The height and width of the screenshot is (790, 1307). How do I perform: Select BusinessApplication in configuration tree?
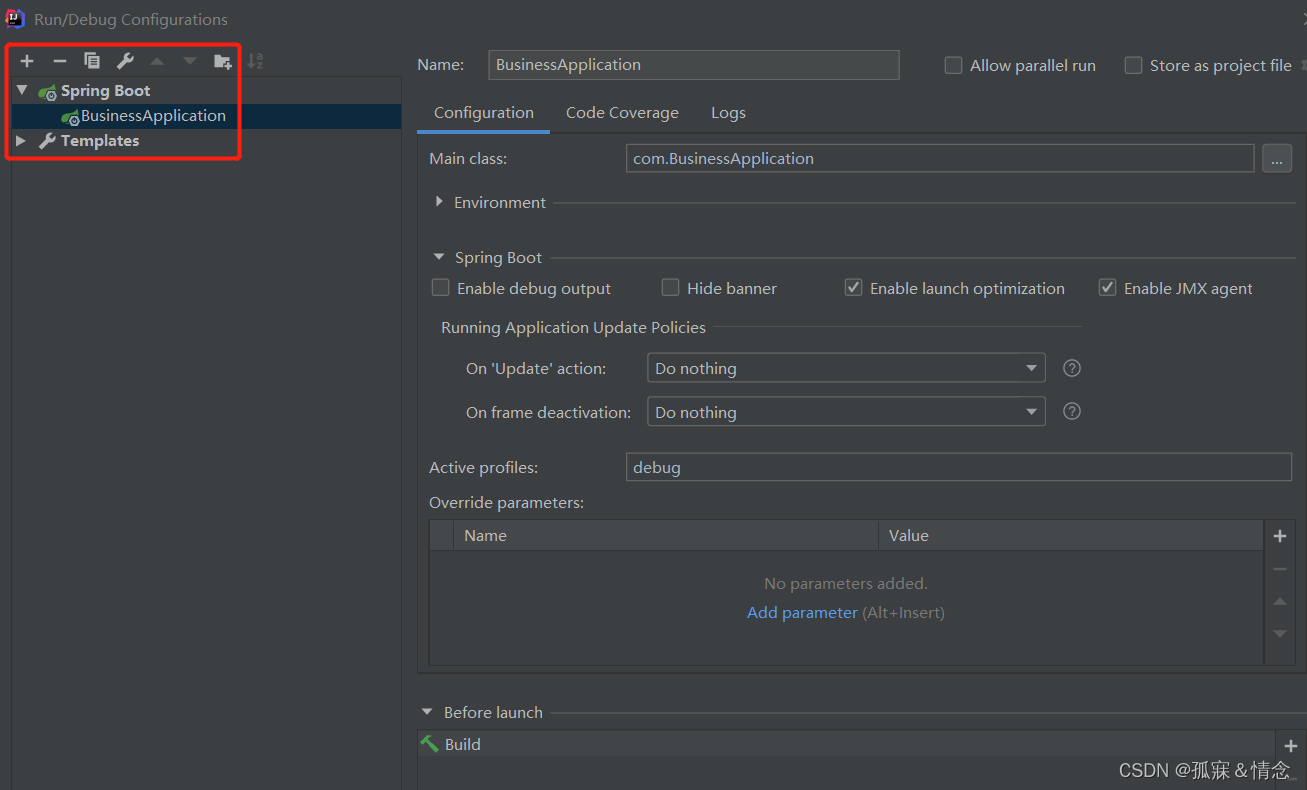(x=153, y=116)
